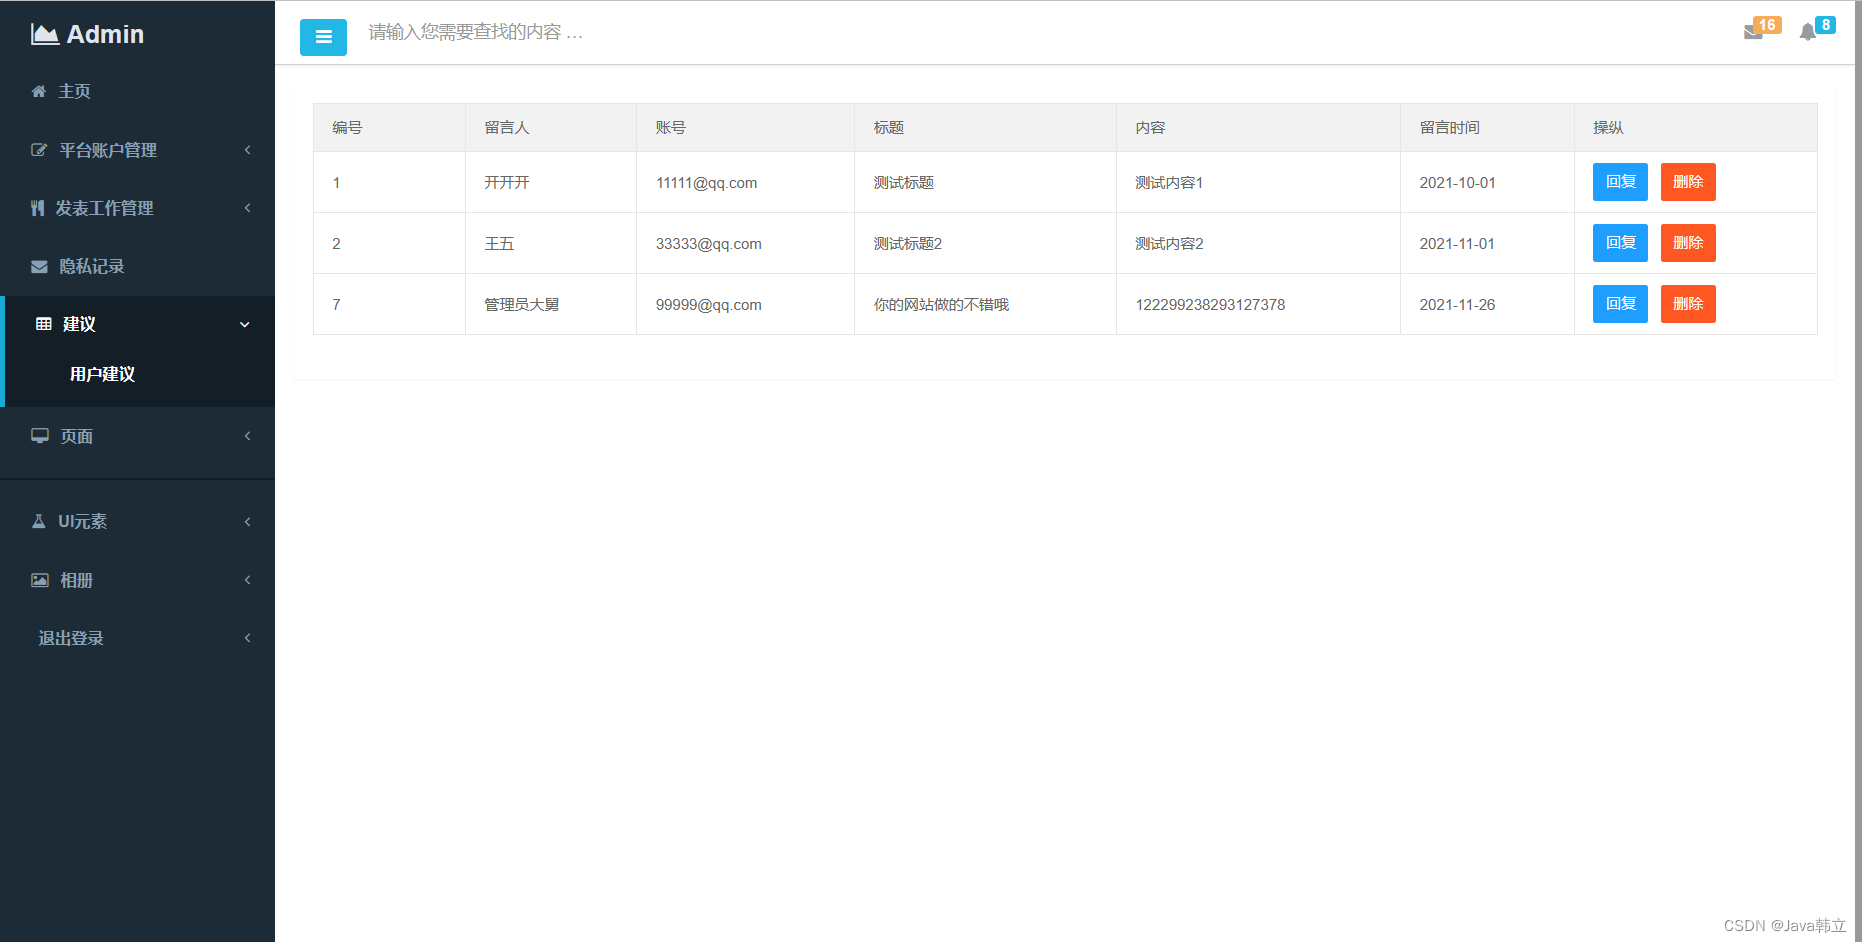Open the mail notifications with badge 16
Screen dimensions: 1862x942
[1761, 29]
